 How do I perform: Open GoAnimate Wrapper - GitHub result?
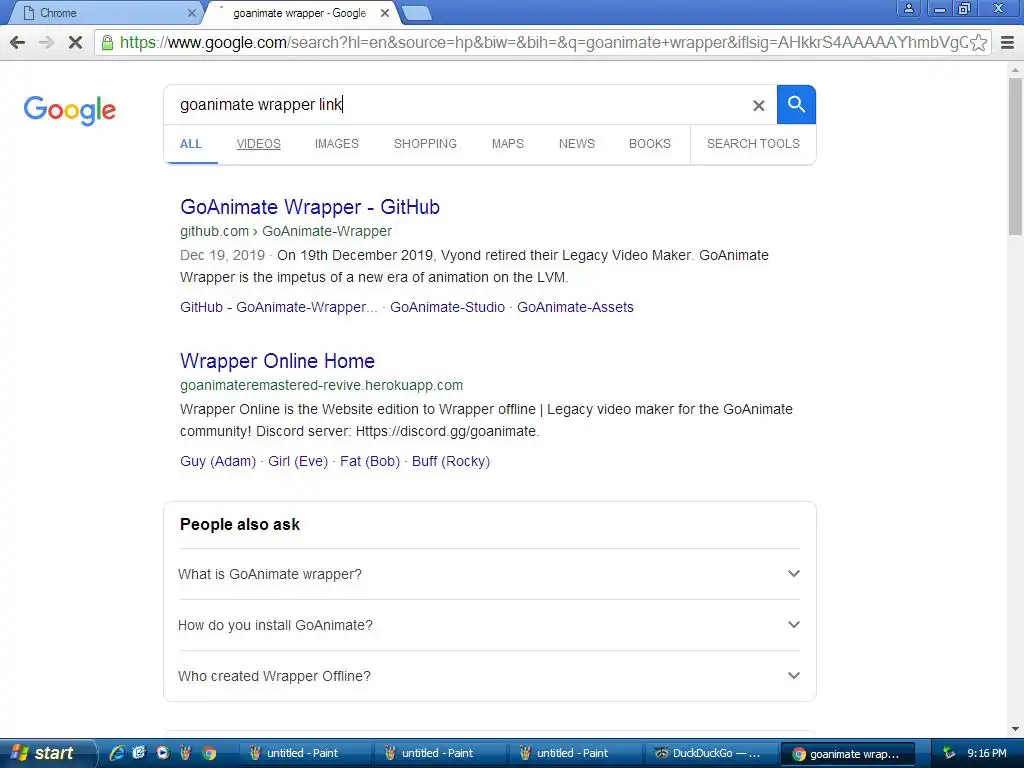coord(310,207)
